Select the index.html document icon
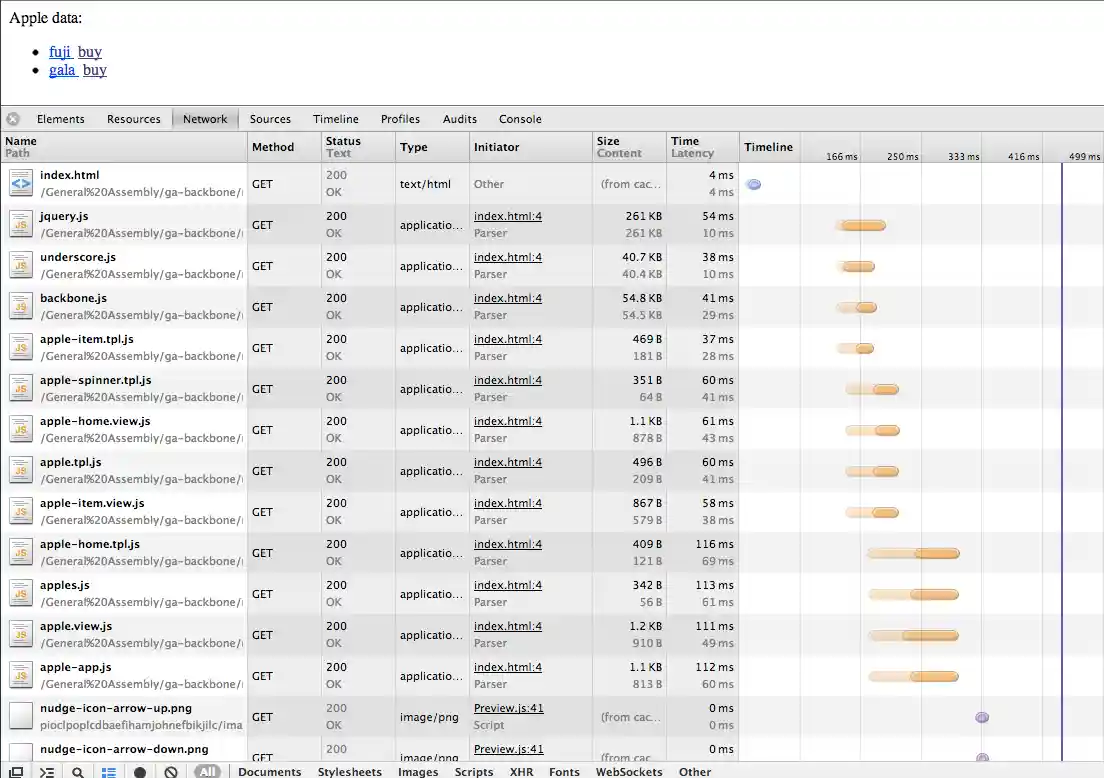 click(x=21, y=183)
